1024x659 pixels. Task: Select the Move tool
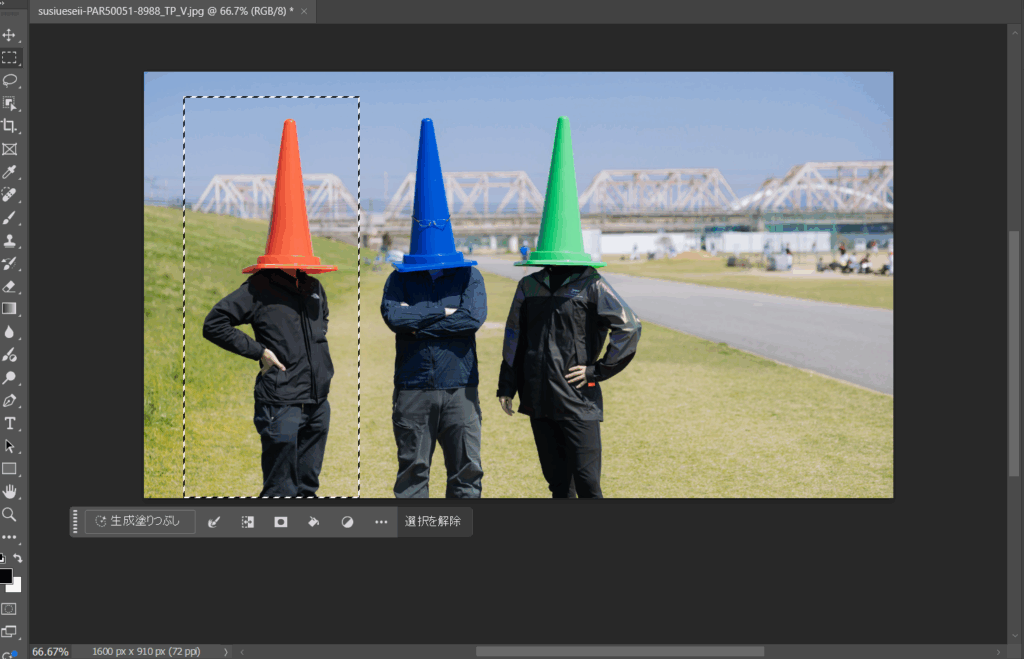9,35
